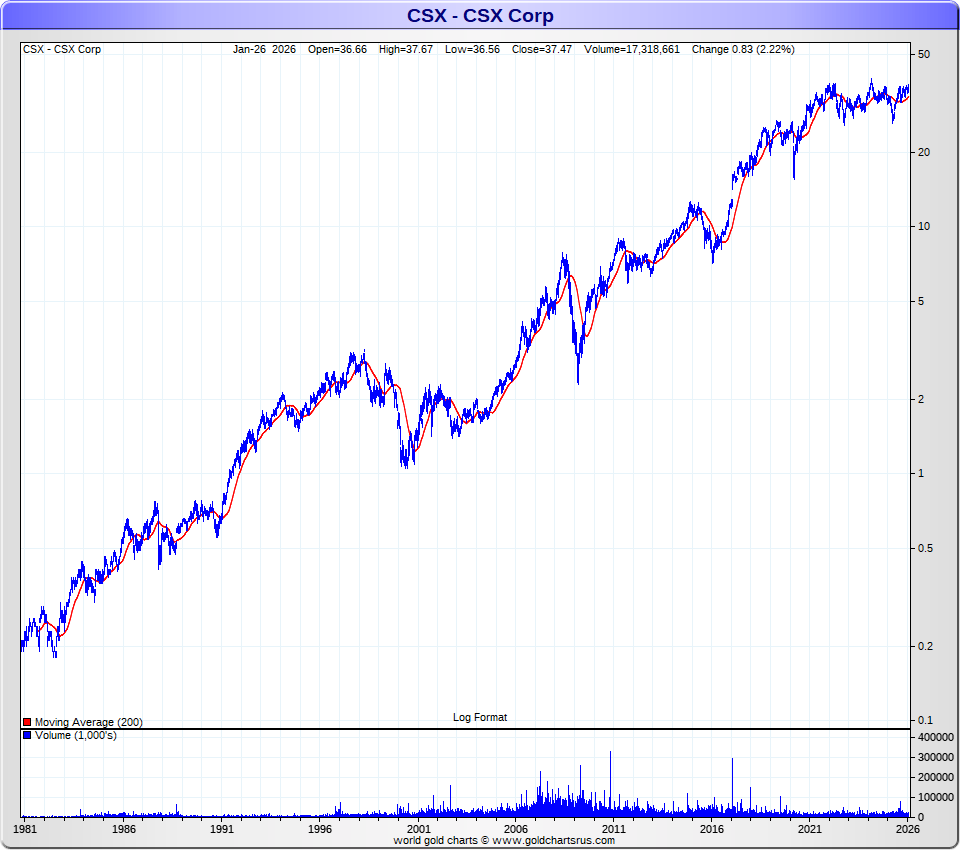Screen dimensions: 960x850
Task: Click the volume axis label '200000'
Action: [x=936, y=777]
